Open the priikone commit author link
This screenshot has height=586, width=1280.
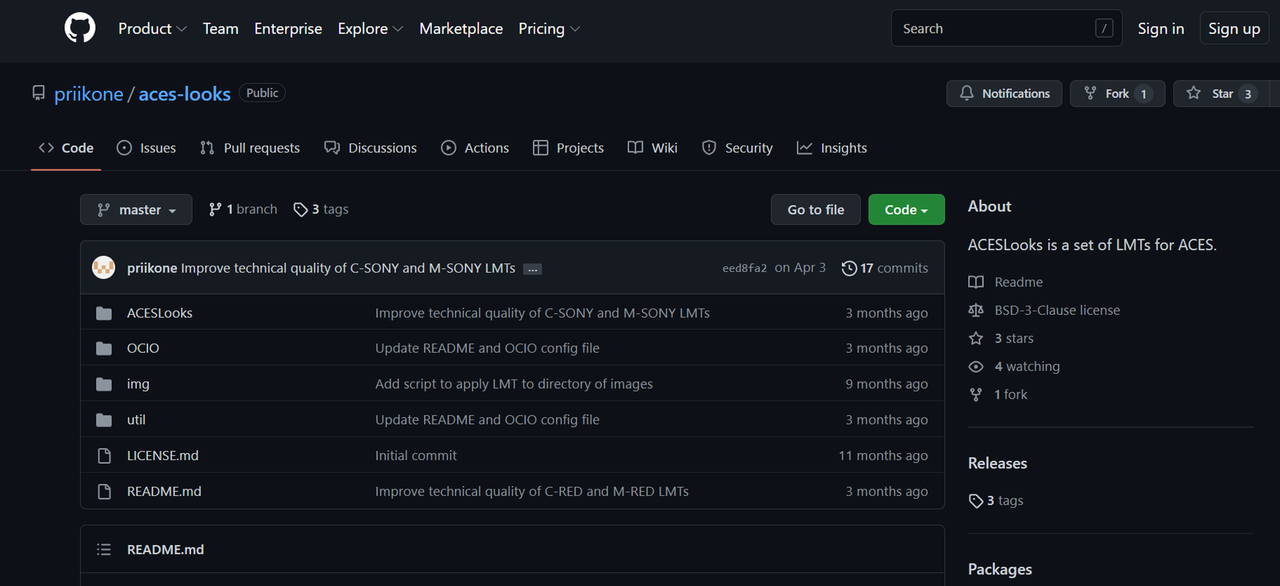[x=152, y=268]
